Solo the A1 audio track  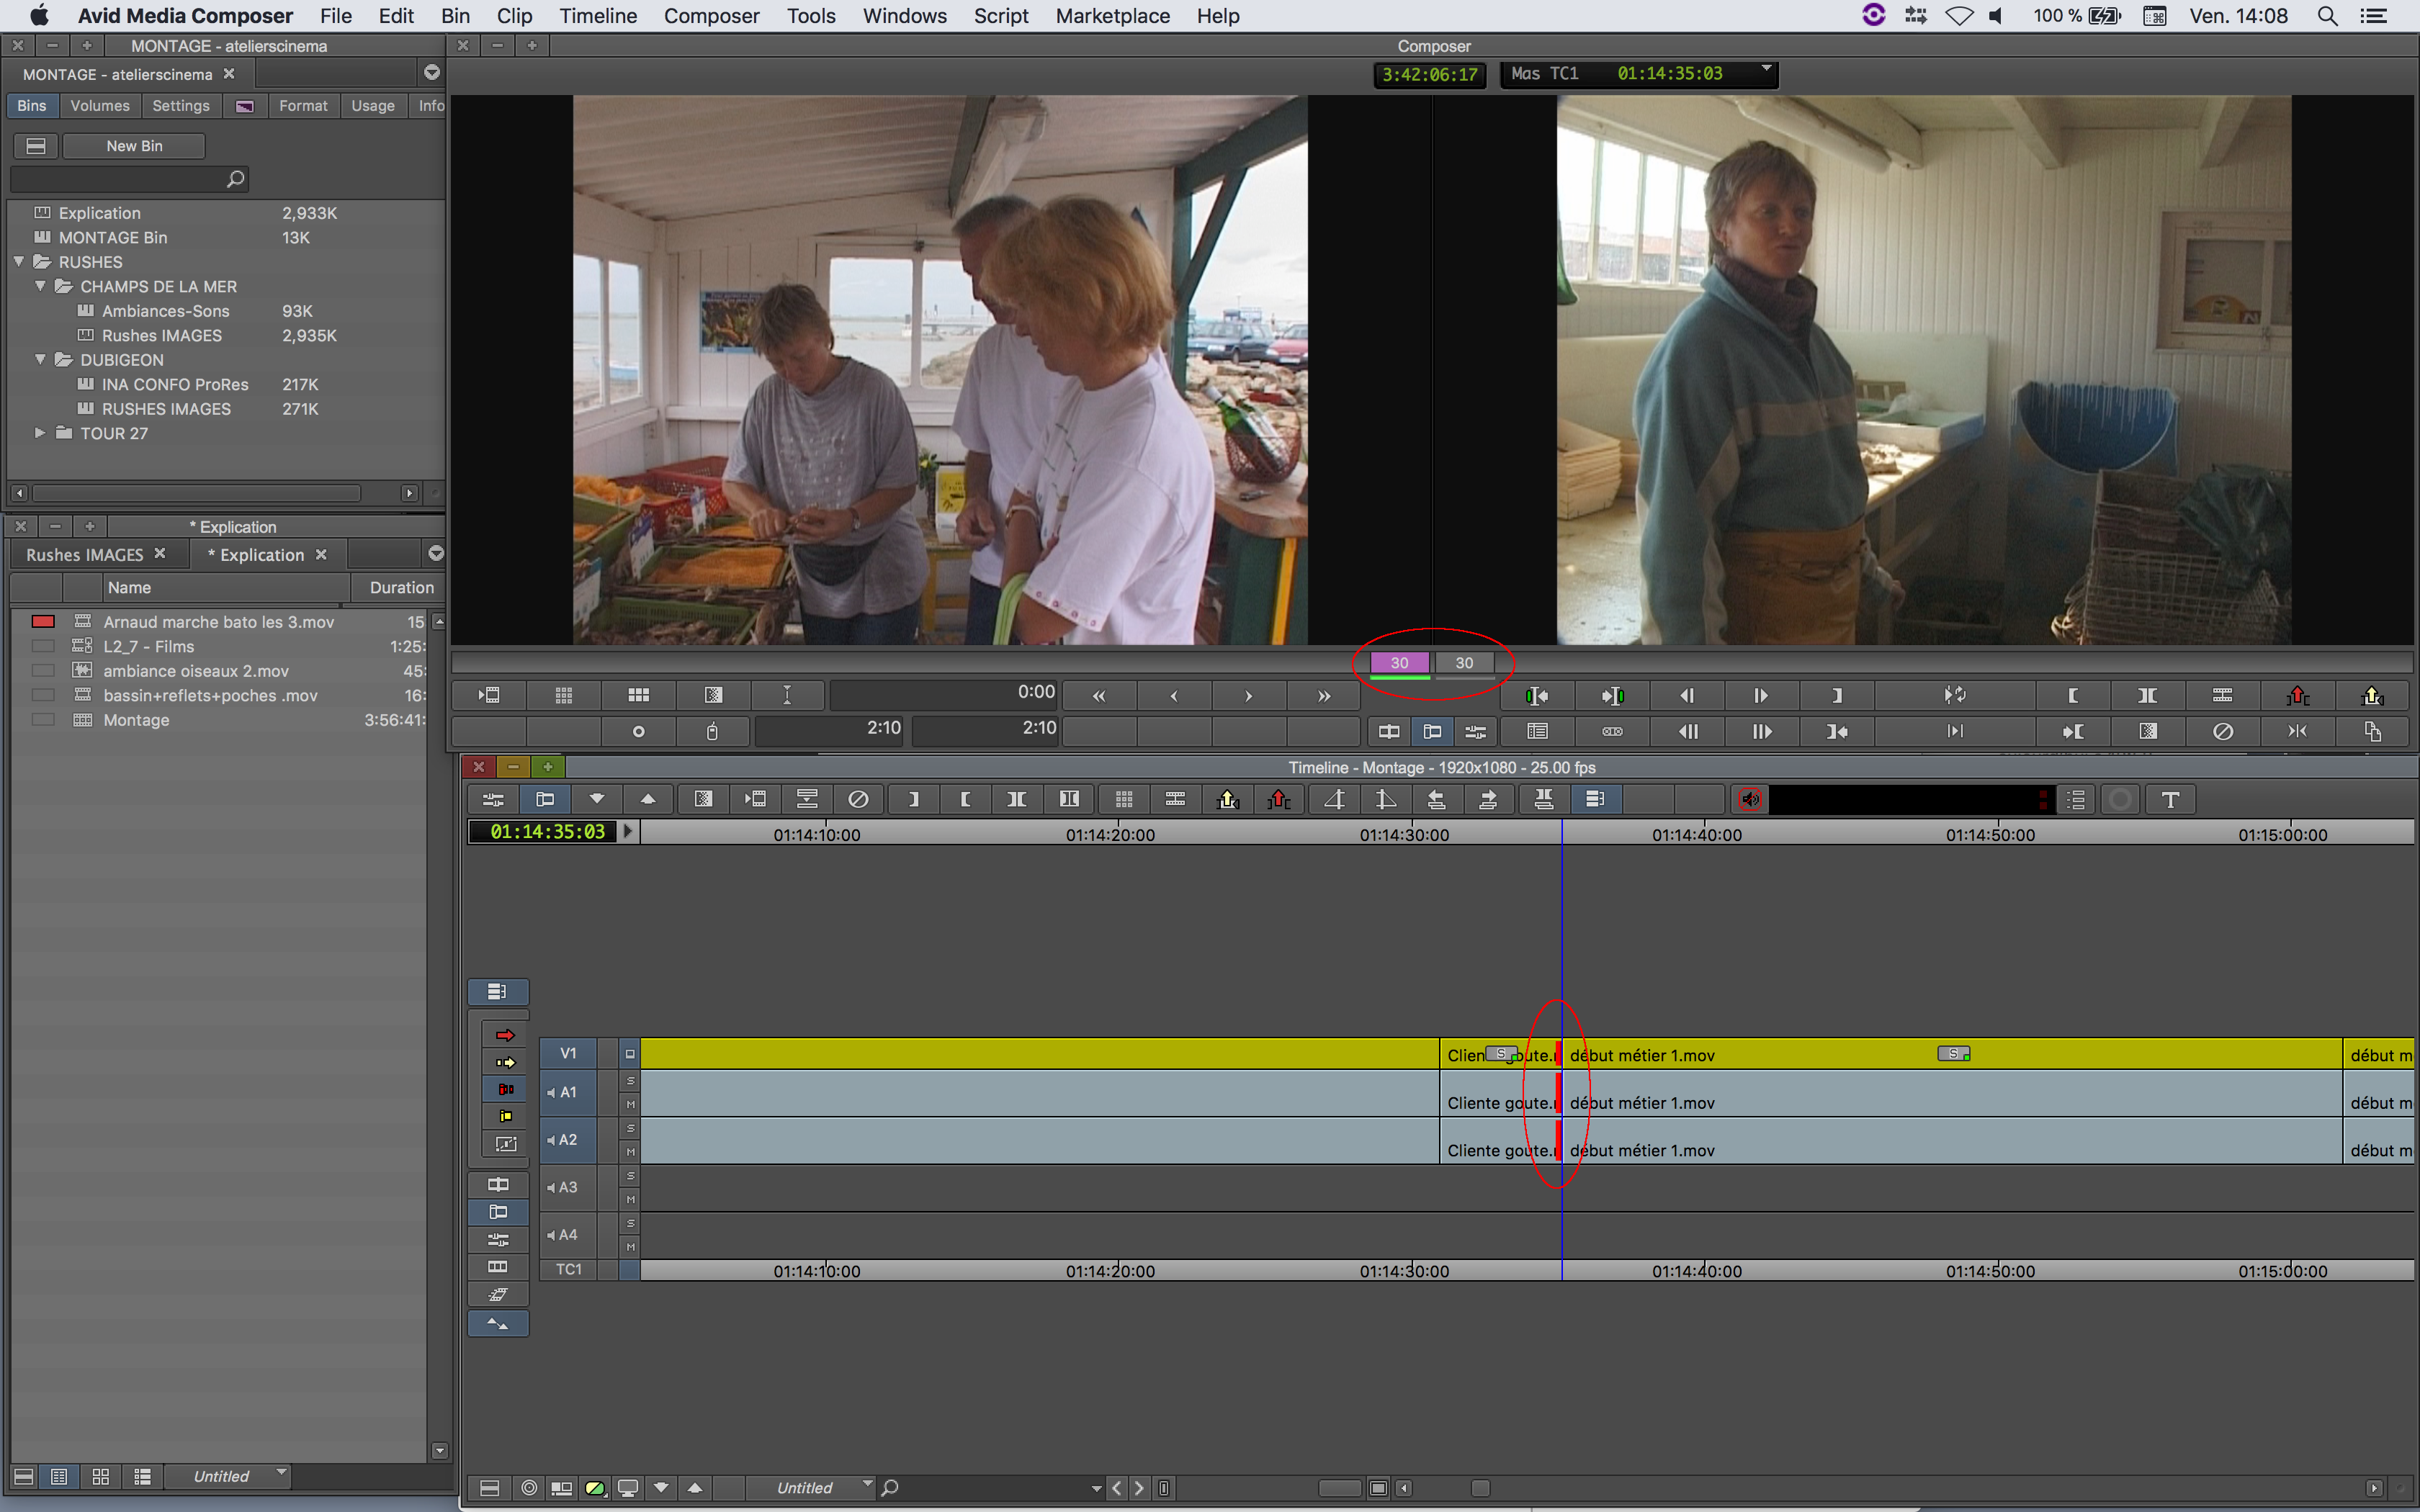click(x=630, y=1081)
